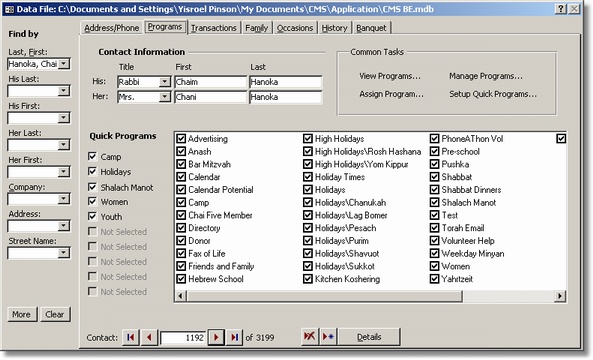Toggle the Bar Mitzvah checkbox

[x=181, y=164]
